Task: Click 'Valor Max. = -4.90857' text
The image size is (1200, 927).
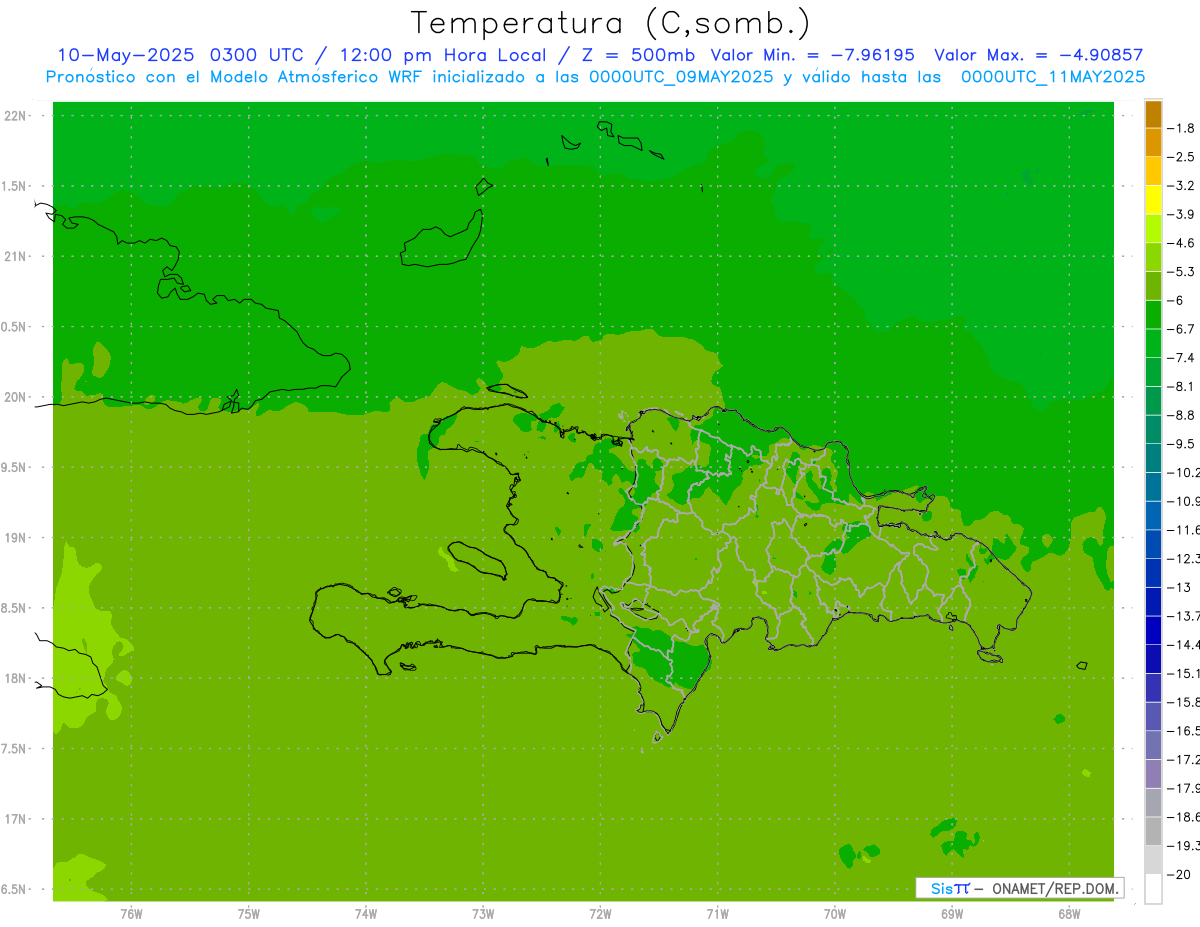Action: point(1039,55)
